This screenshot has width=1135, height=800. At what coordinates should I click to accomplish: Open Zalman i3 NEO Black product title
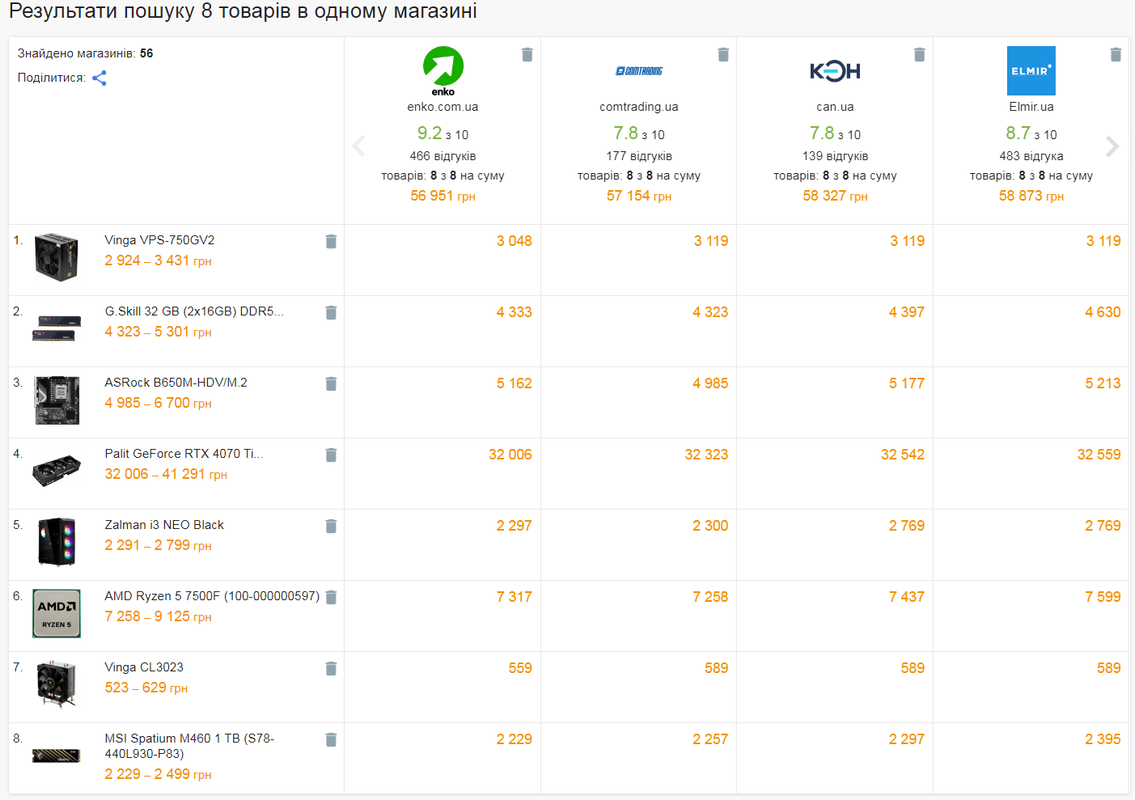point(164,525)
